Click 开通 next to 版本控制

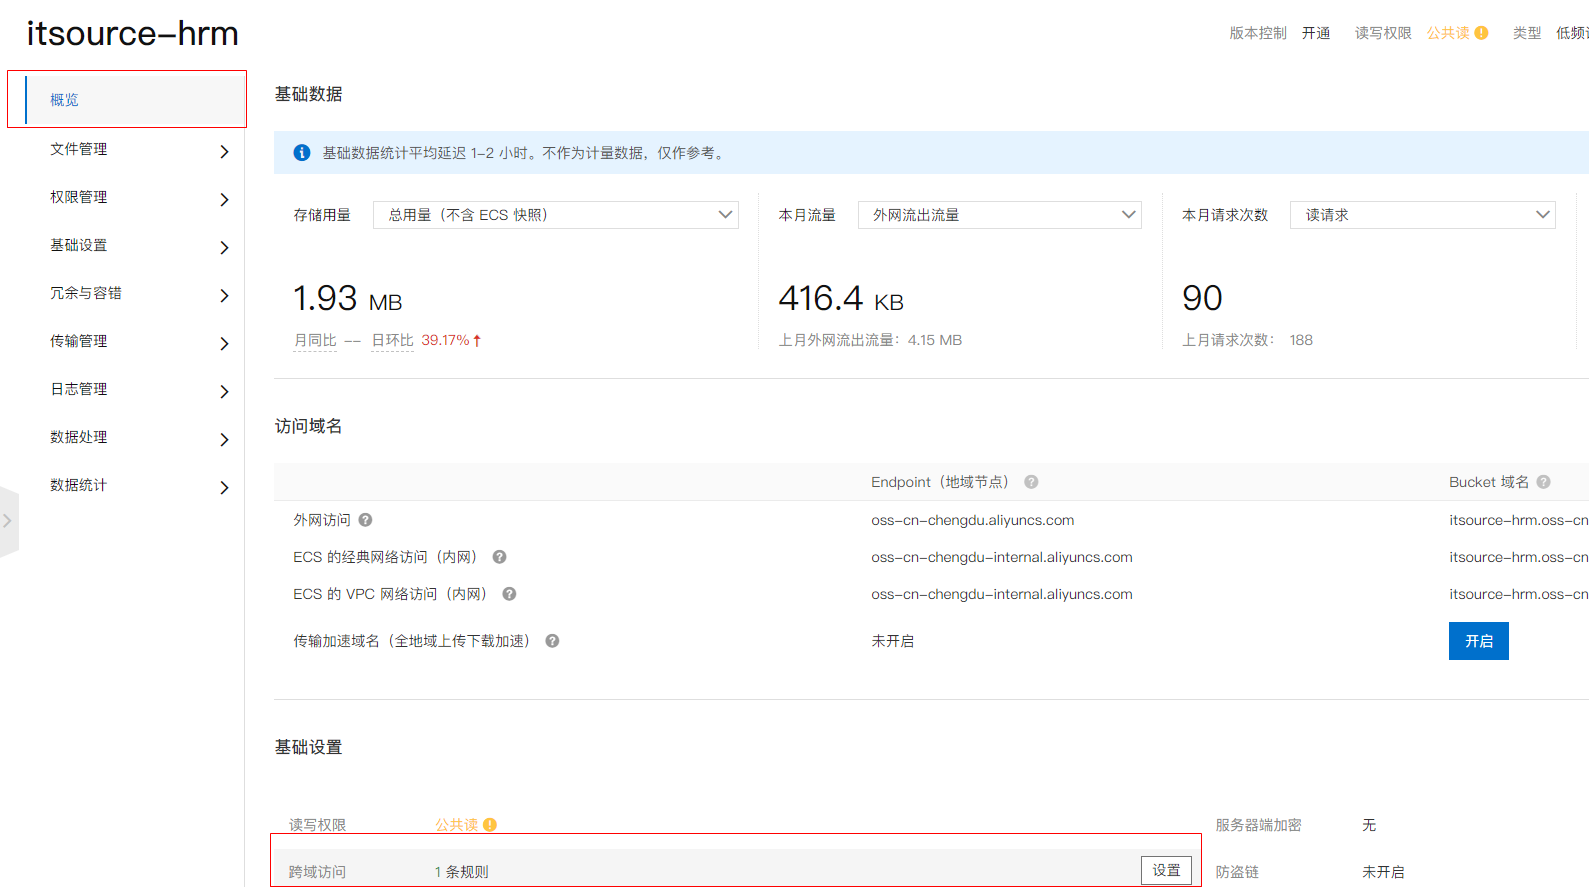point(1316,33)
